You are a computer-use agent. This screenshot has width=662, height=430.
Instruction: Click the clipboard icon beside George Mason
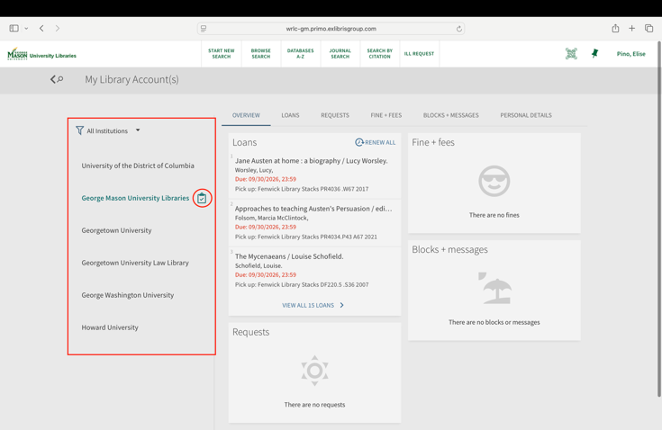(202, 198)
